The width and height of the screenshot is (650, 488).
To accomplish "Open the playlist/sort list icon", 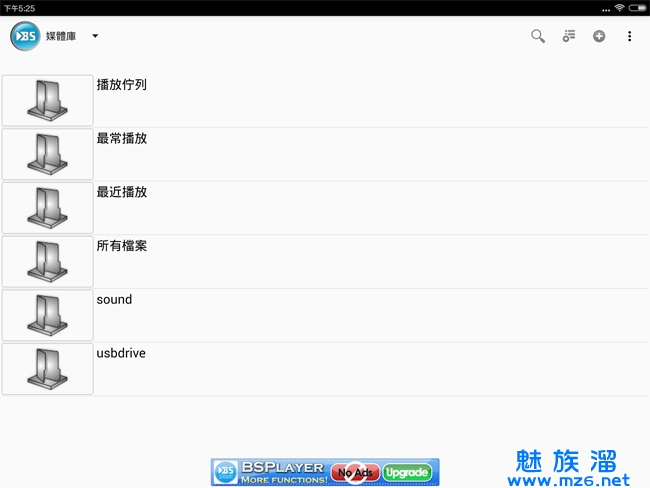I will coord(569,36).
